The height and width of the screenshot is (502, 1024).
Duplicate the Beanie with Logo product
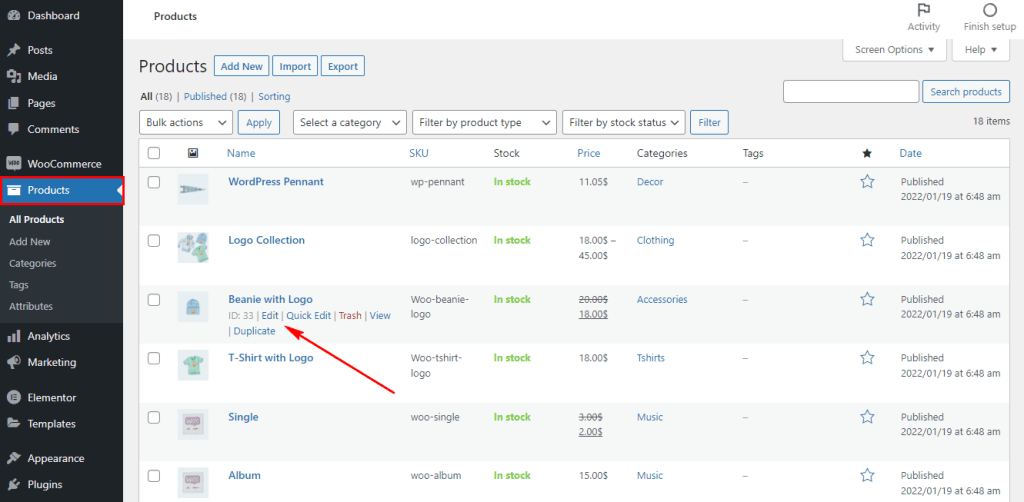coord(255,331)
